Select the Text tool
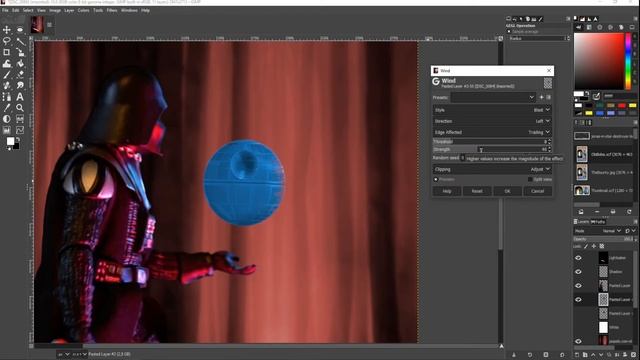640x360 pixels. pos(20,97)
